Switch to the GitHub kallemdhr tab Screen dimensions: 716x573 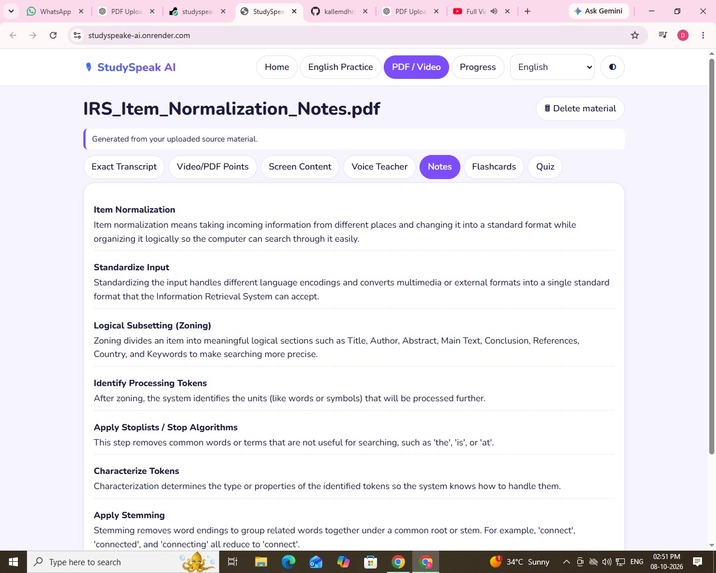click(x=339, y=11)
